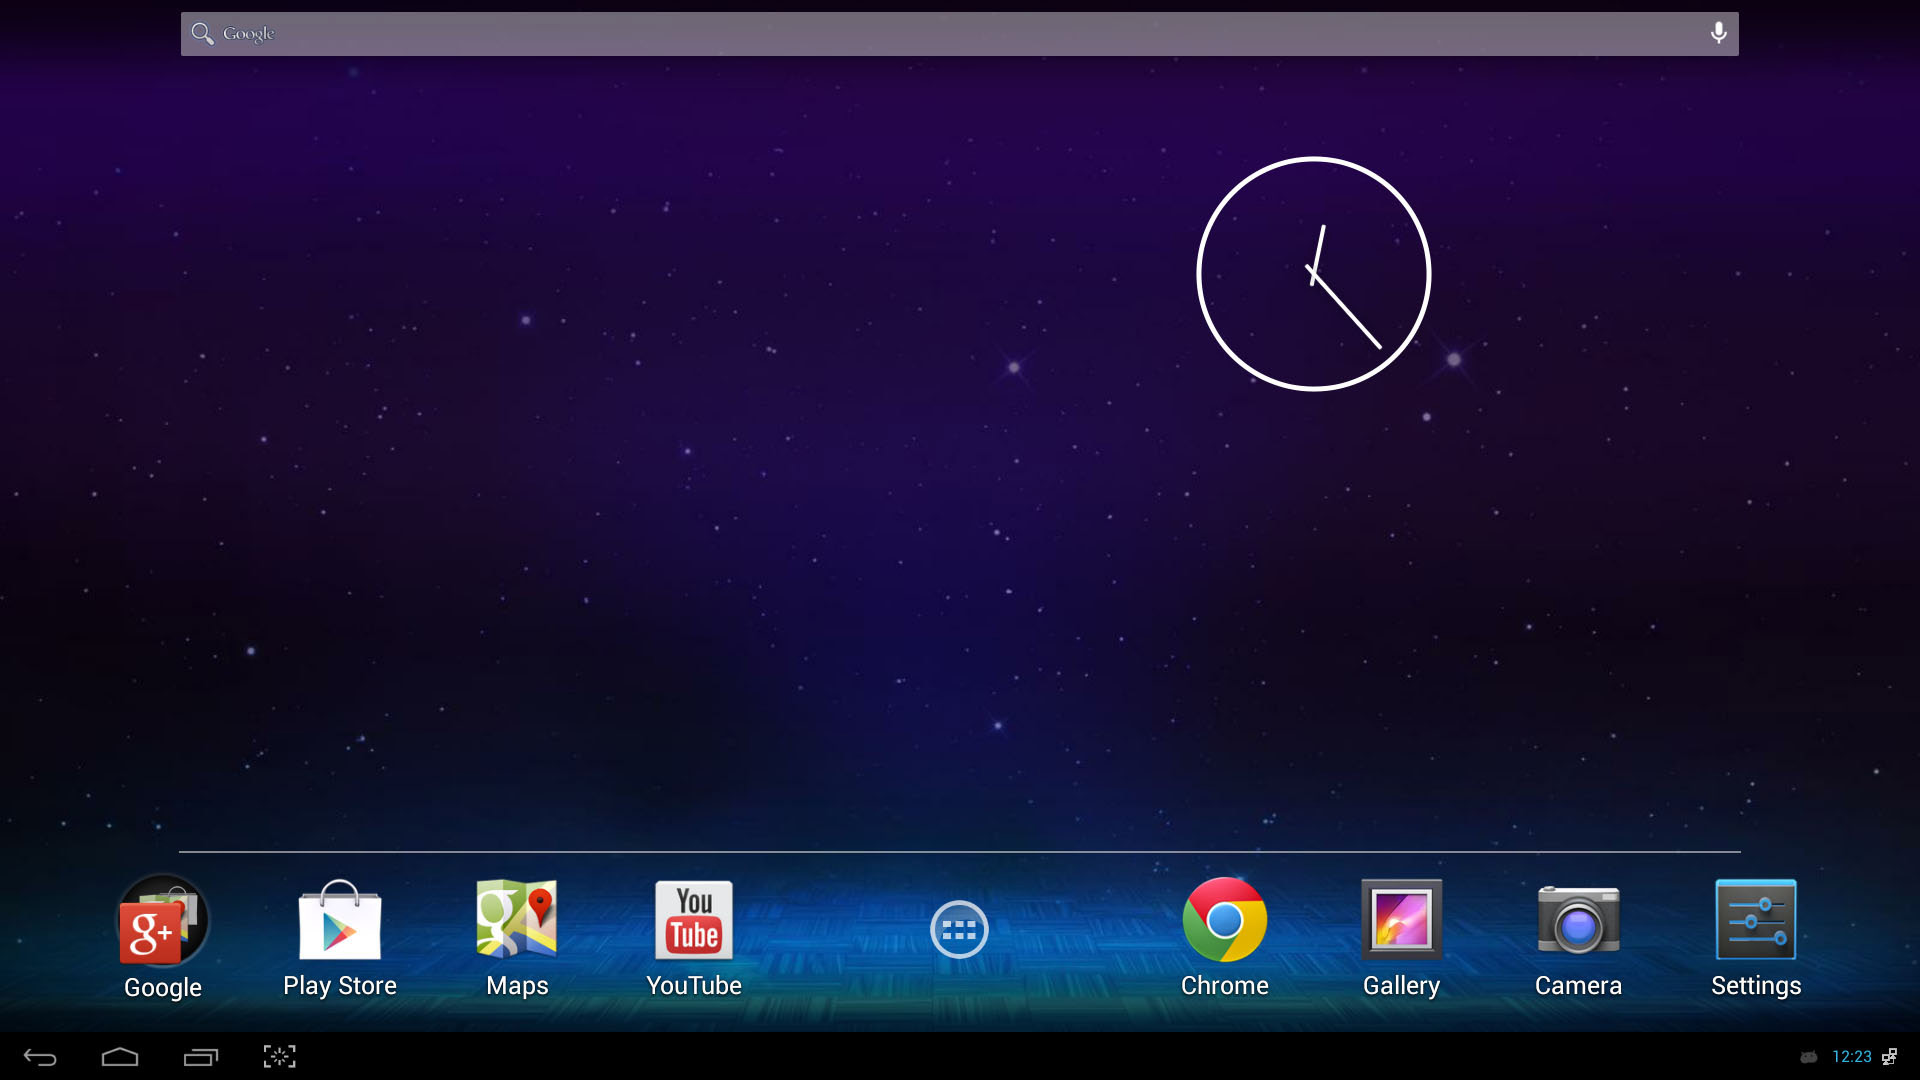Viewport: 1920px width, 1080px height.
Task: Open device Settings
Action: 1755,931
